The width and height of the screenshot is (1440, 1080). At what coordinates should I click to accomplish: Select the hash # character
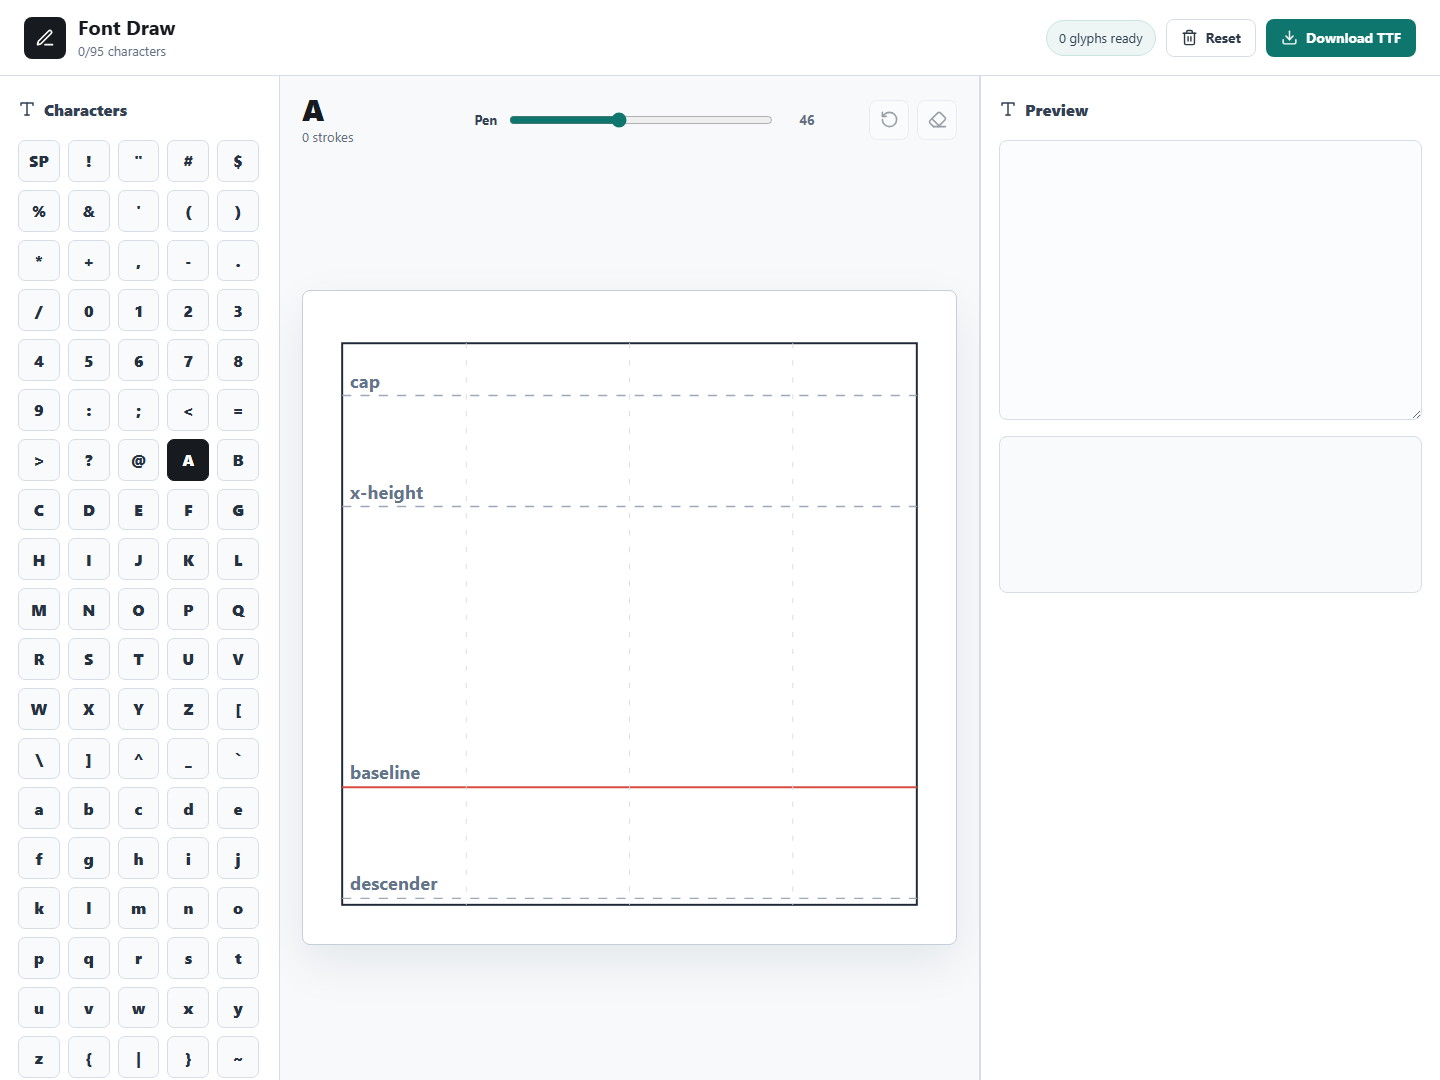(188, 161)
